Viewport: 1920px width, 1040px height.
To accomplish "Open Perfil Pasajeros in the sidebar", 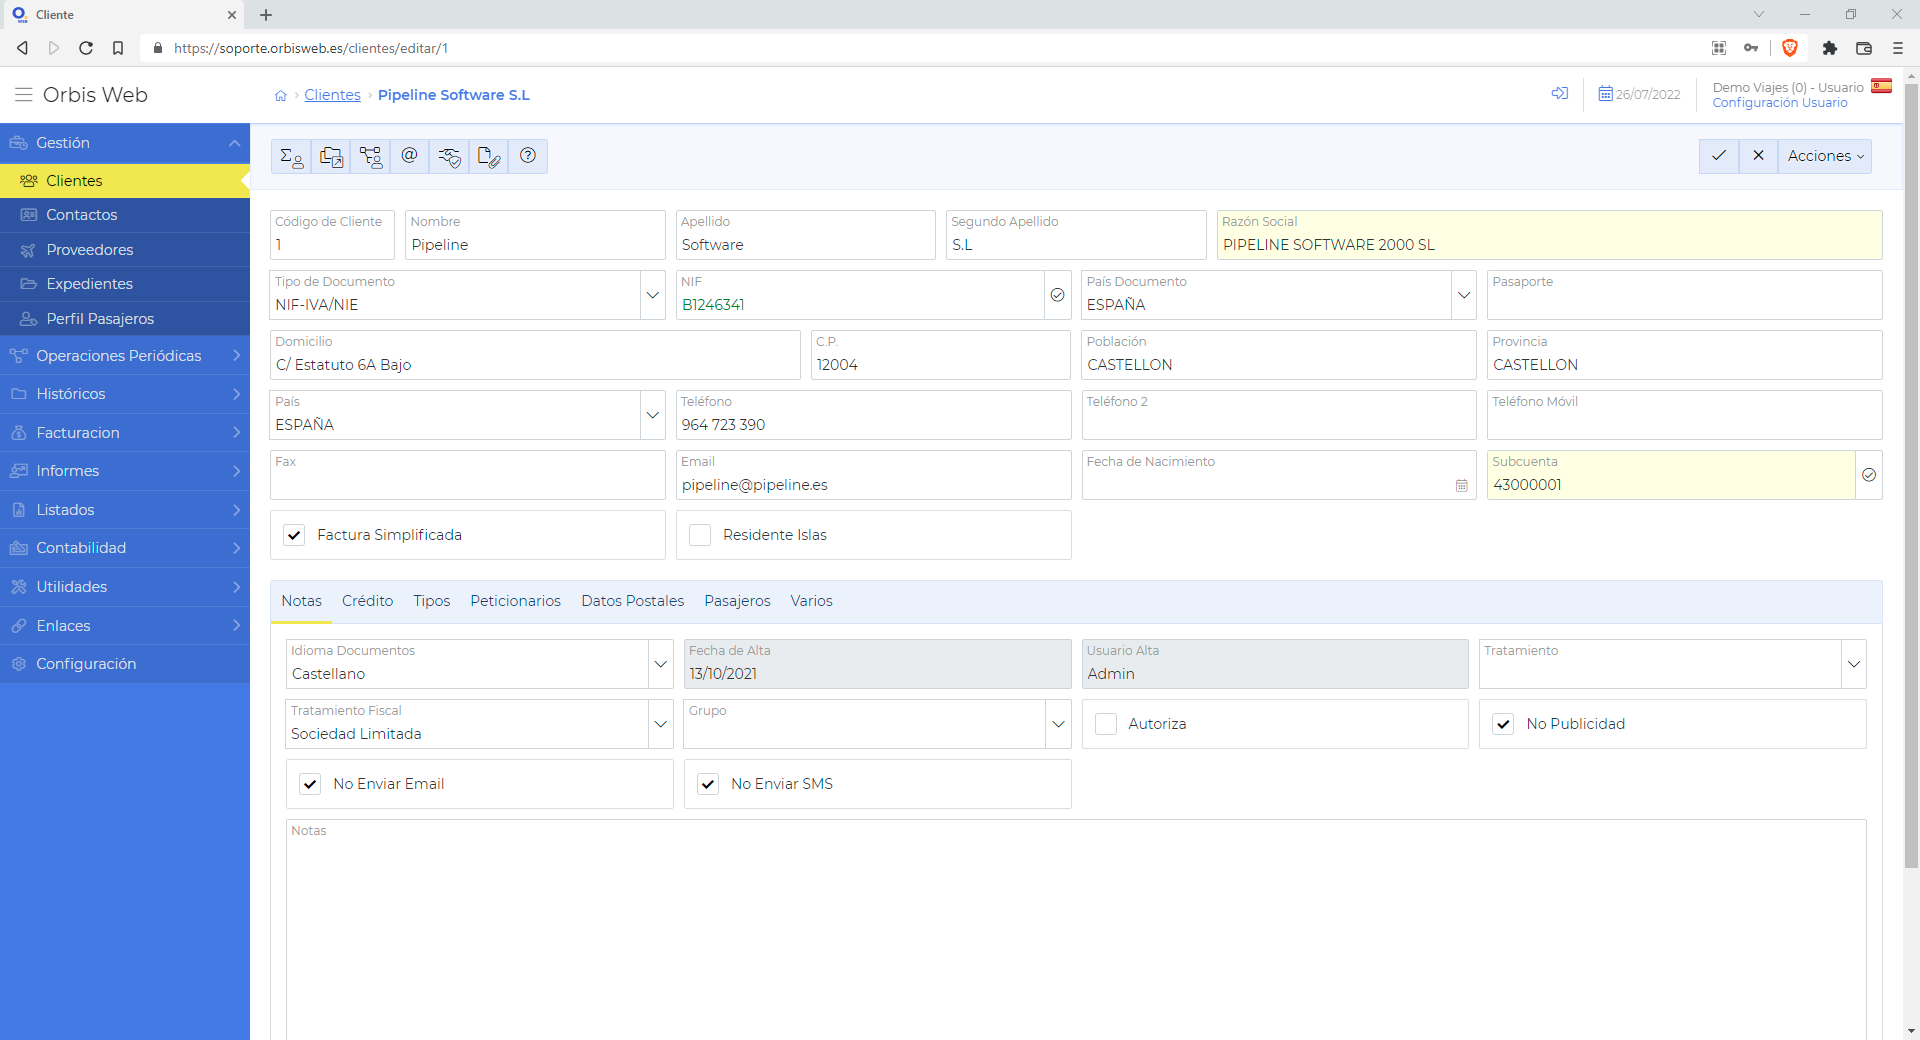I will coord(125,319).
